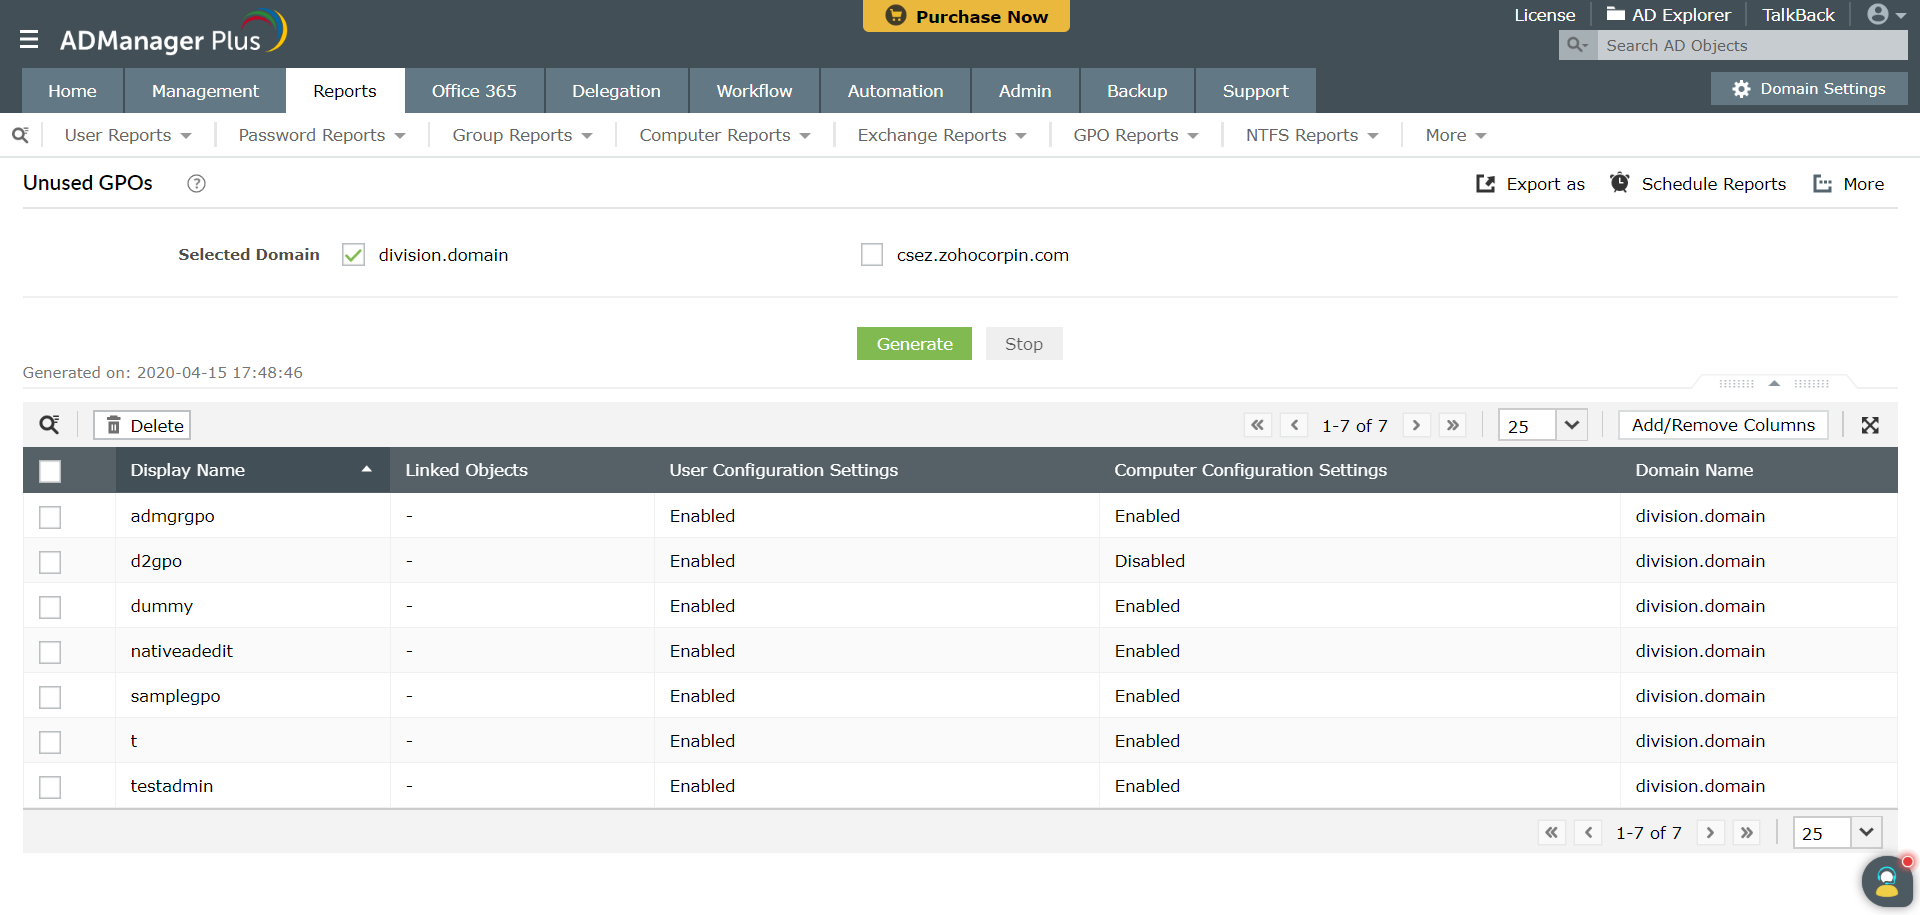Image resolution: width=1920 pixels, height=915 pixels.
Task: Click the Unused GPOs help question icon
Action: pos(197,183)
